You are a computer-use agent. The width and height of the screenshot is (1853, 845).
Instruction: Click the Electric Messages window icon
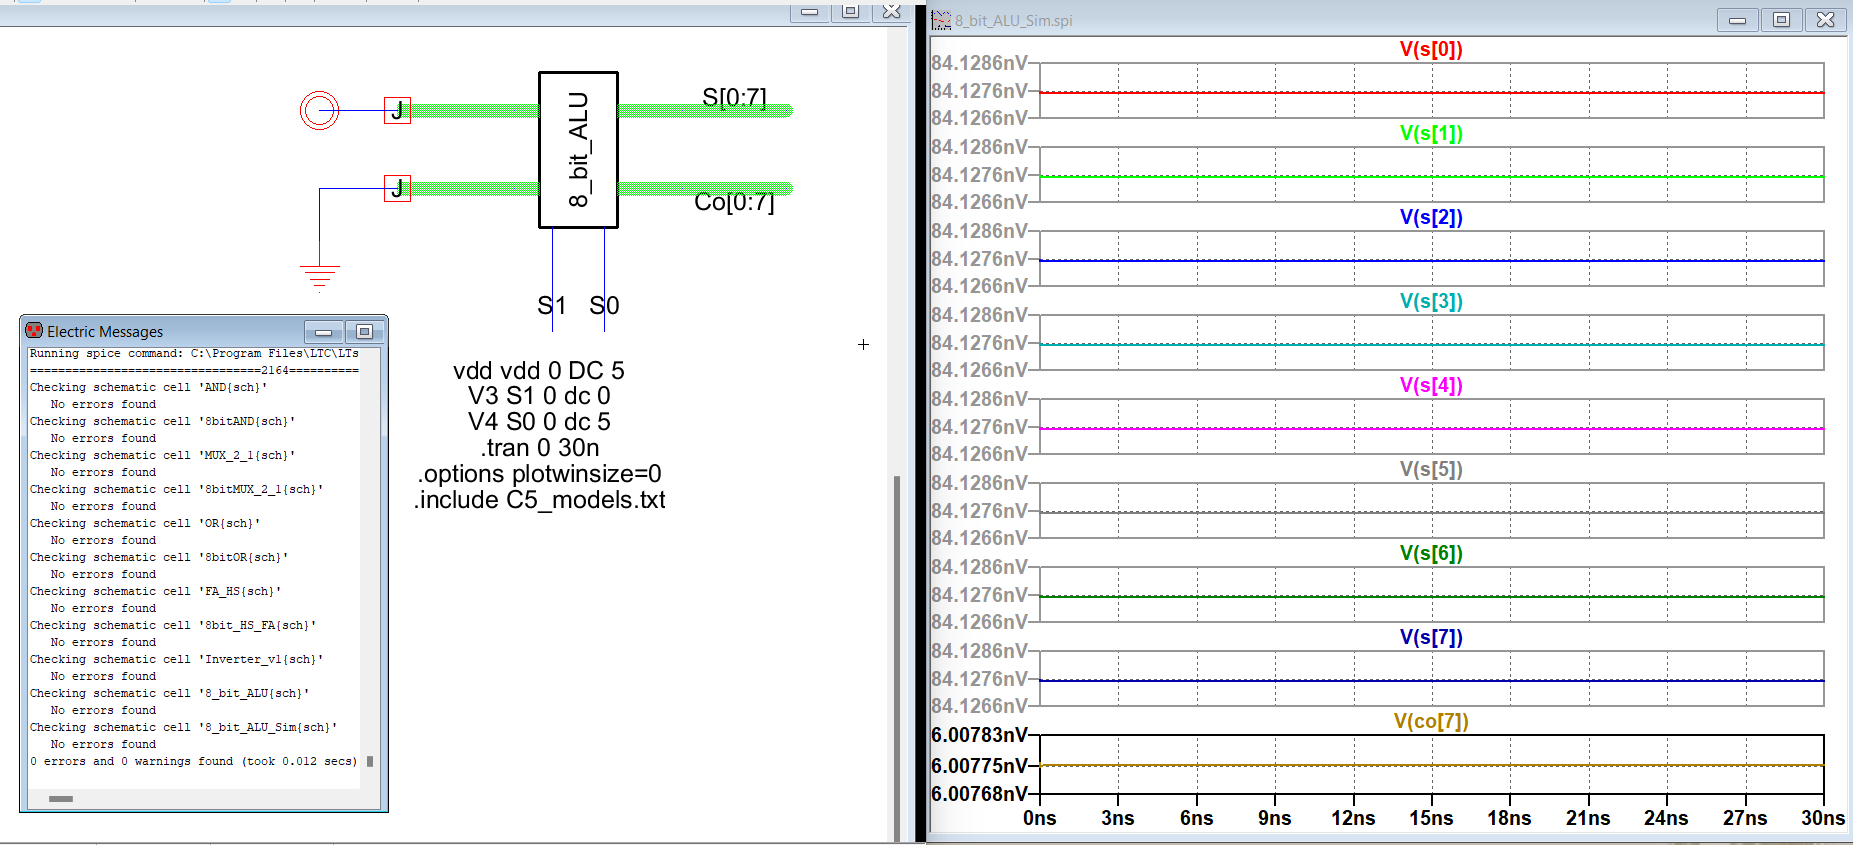(34, 330)
